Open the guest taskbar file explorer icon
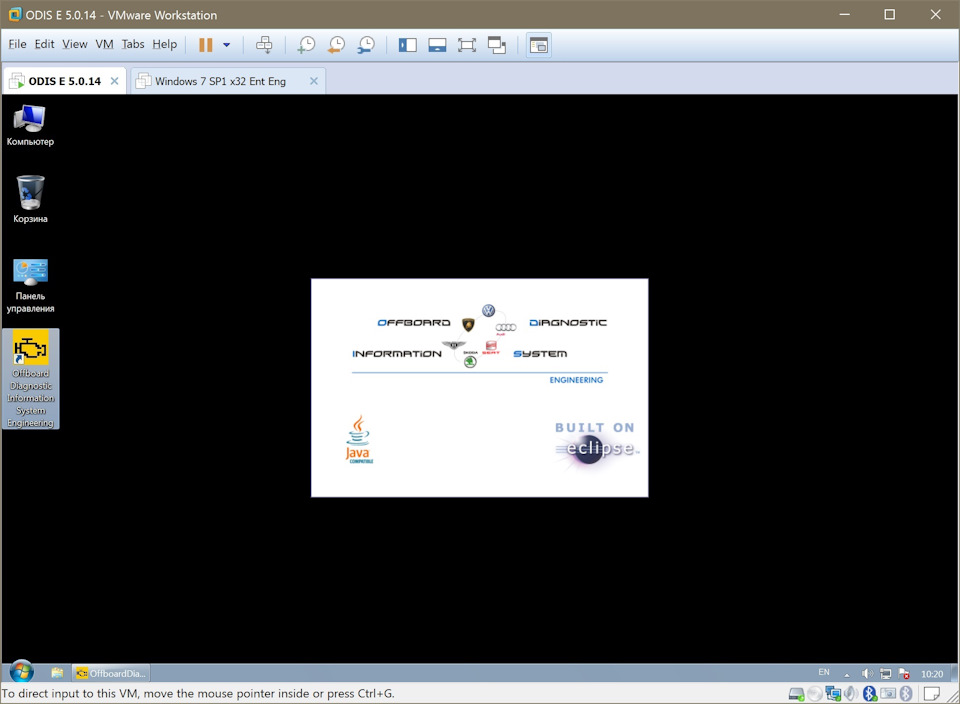The height and width of the screenshot is (704, 960). (x=57, y=673)
